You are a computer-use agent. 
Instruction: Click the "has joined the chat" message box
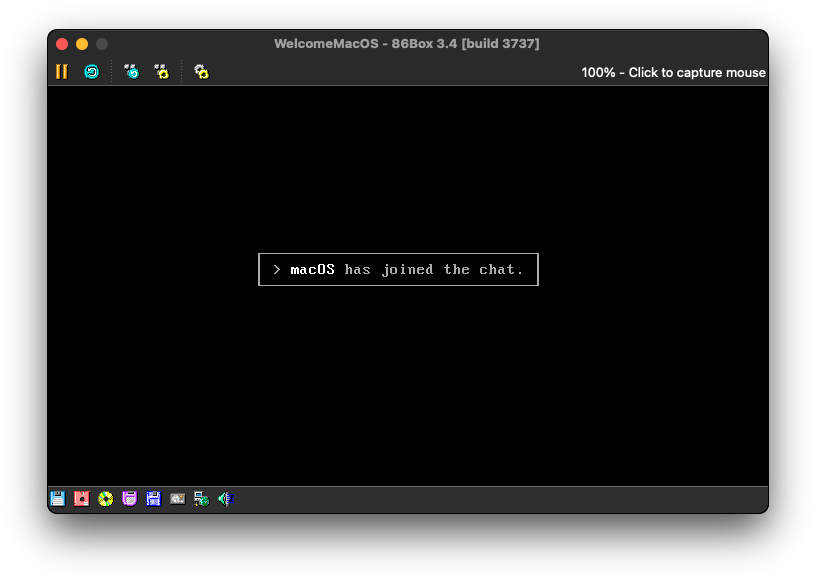[x=398, y=270]
